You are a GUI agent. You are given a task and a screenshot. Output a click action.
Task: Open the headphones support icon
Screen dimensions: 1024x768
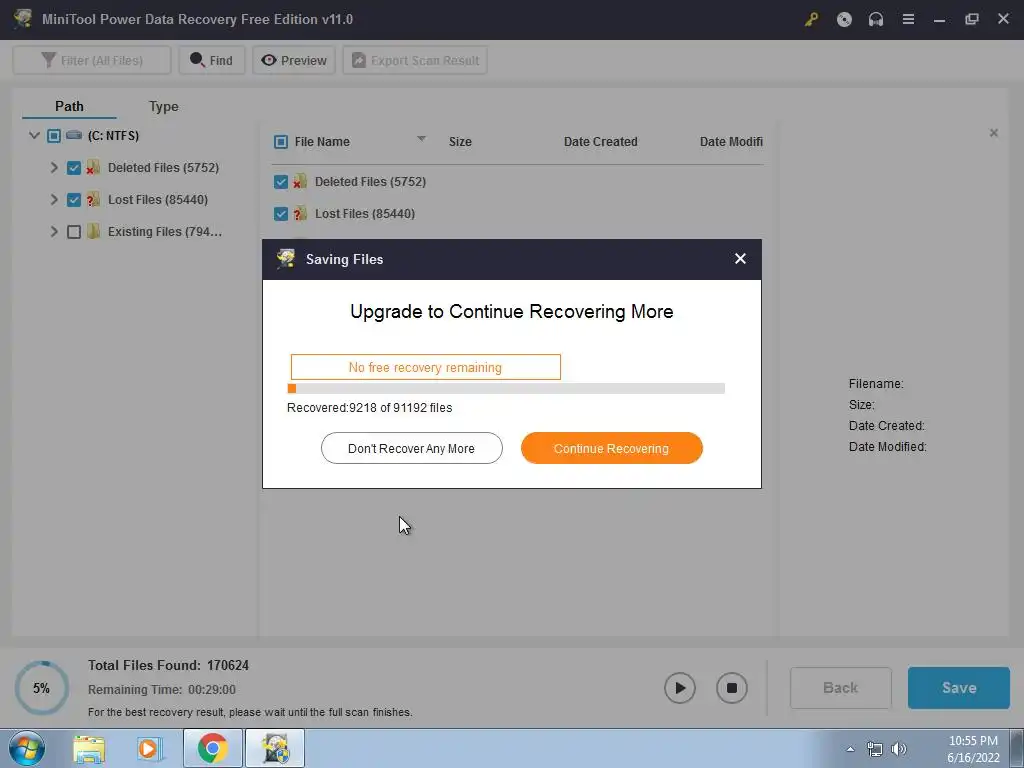(876, 20)
